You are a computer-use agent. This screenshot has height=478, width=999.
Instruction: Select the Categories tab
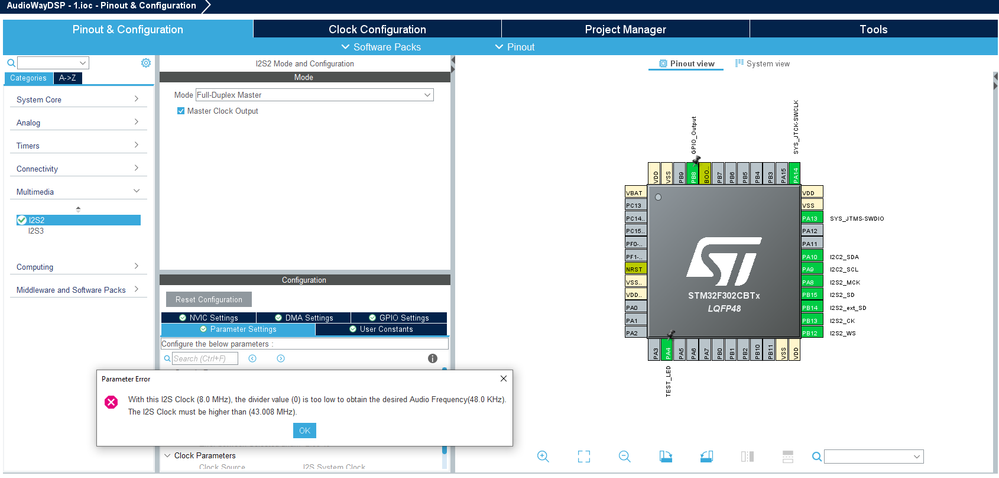coord(28,78)
